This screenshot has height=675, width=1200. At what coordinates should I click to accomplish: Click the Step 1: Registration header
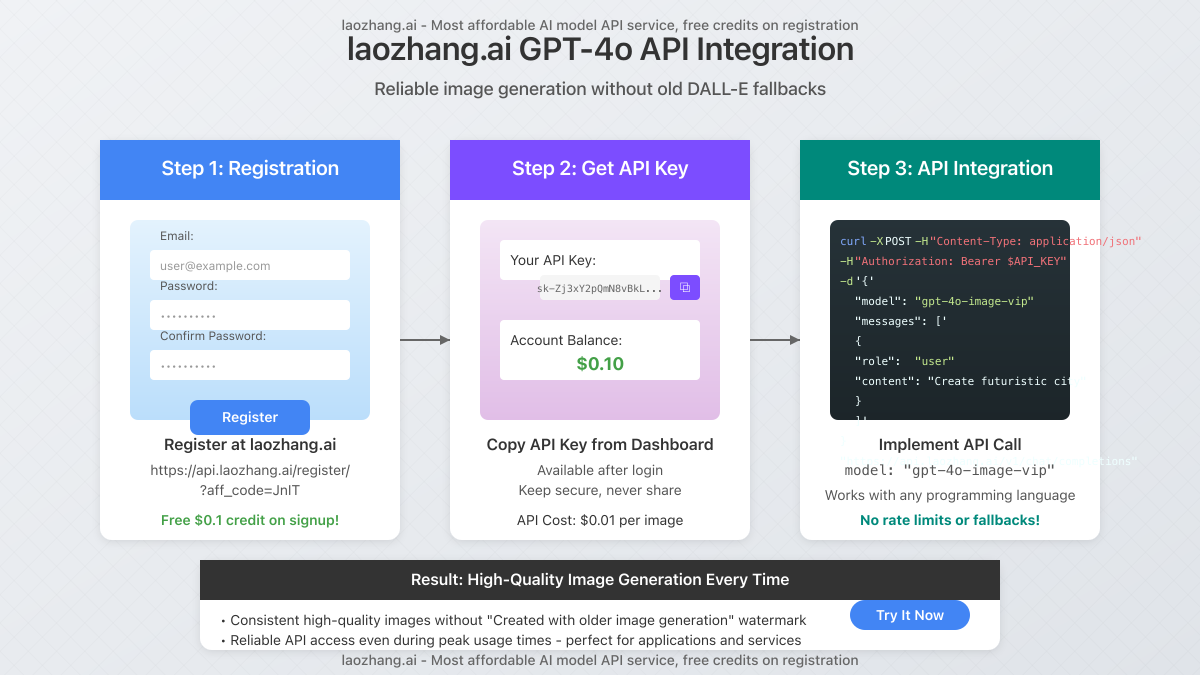(x=250, y=169)
